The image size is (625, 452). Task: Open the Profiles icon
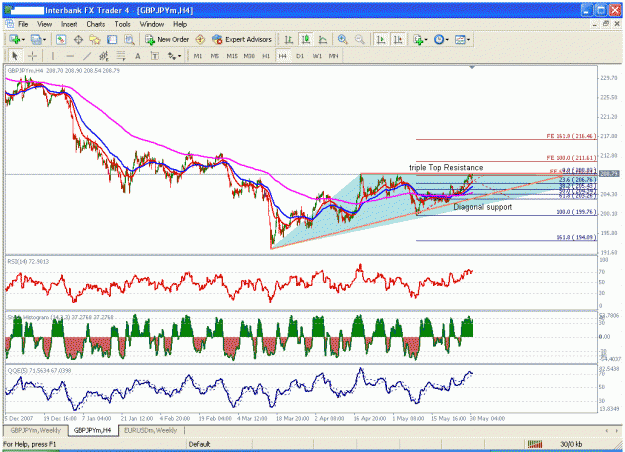coord(36,39)
